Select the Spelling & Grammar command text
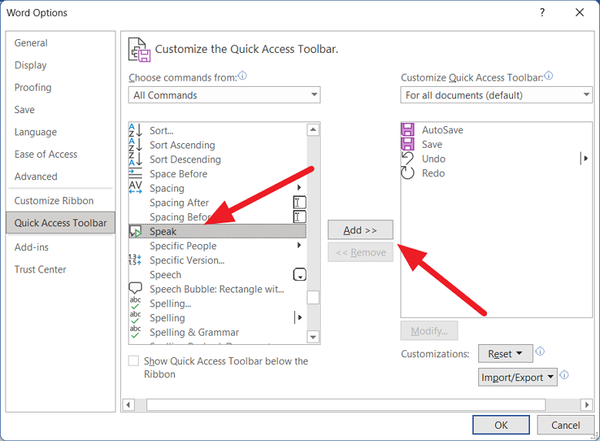The width and height of the screenshot is (600, 441). tap(194, 332)
